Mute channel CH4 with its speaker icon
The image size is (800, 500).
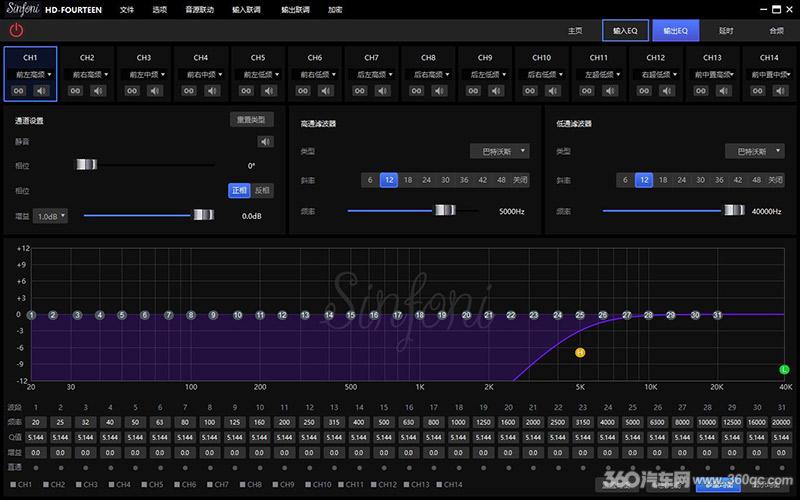point(212,91)
